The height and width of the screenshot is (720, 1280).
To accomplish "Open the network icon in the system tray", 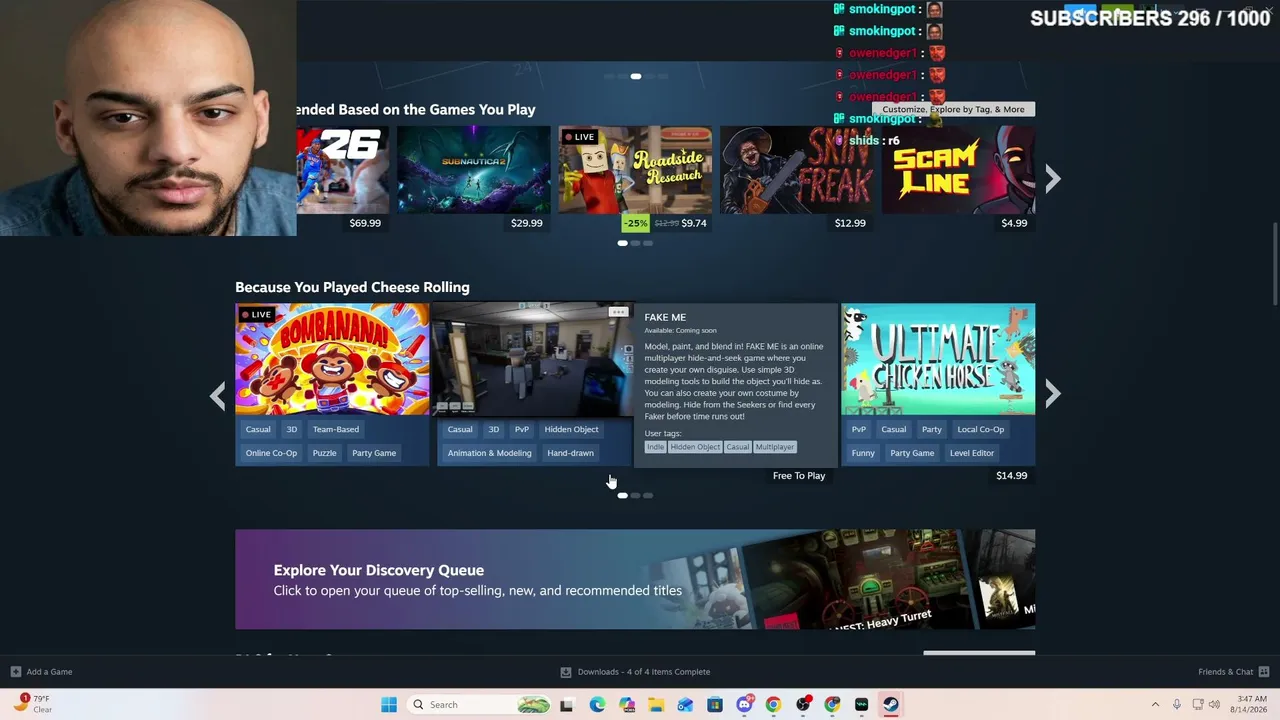I will tap(1196, 705).
